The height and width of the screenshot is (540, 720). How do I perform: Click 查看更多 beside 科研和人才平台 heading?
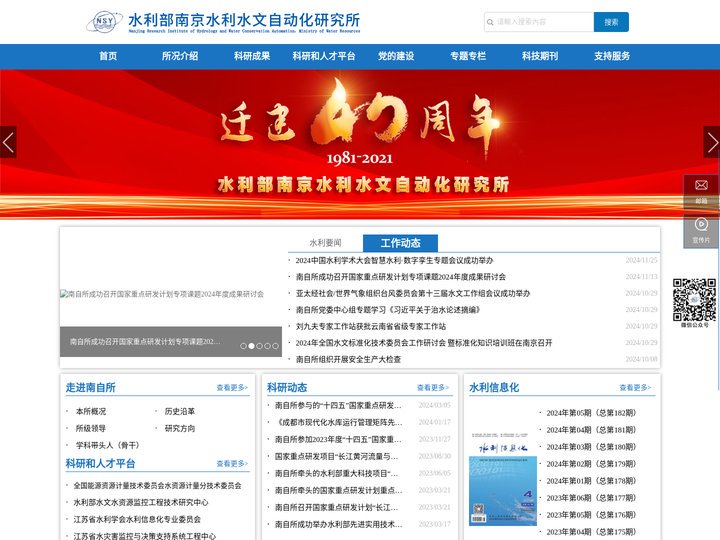pyautogui.click(x=232, y=463)
